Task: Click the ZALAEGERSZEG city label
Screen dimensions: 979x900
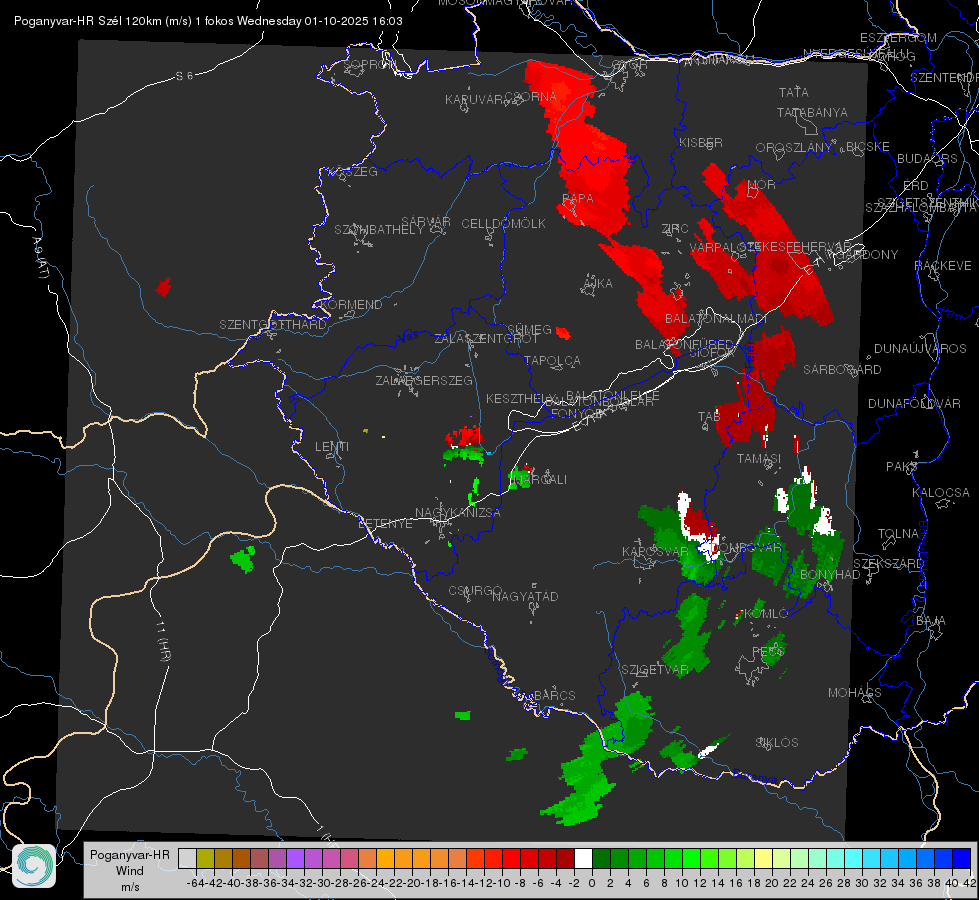Action: (423, 380)
